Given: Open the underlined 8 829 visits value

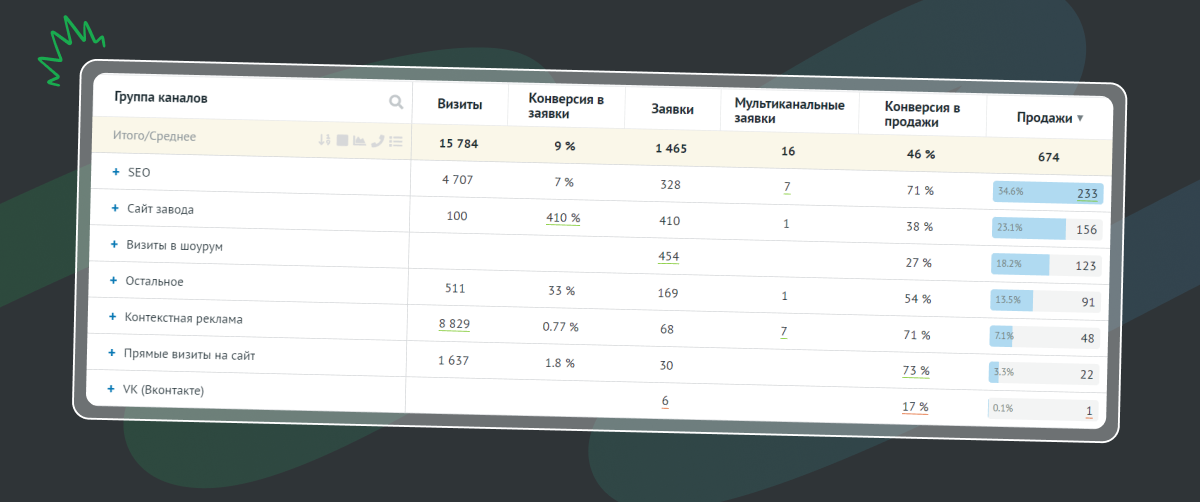Looking at the screenshot, I should (454, 324).
